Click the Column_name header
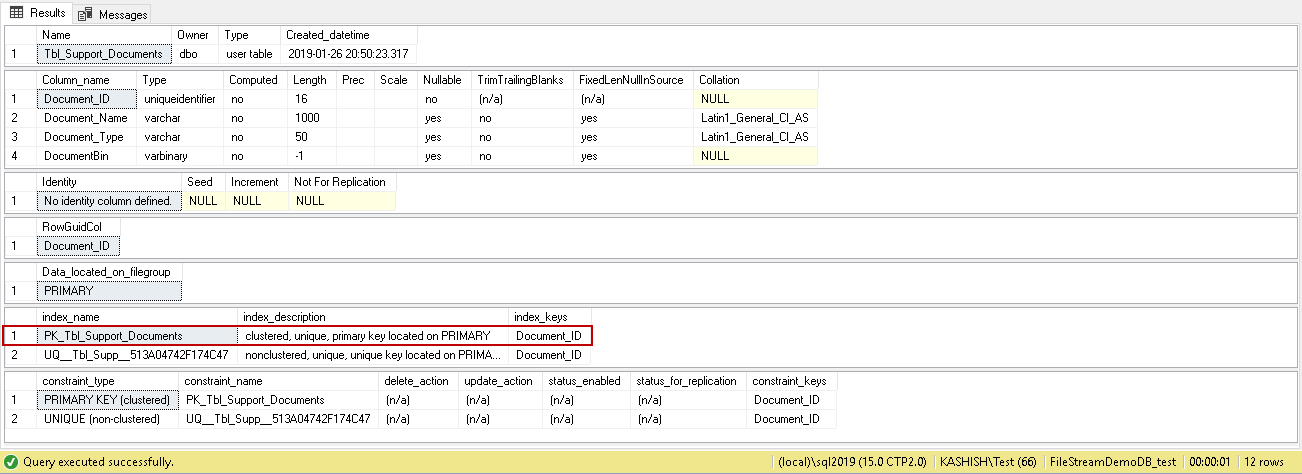 click(75, 80)
